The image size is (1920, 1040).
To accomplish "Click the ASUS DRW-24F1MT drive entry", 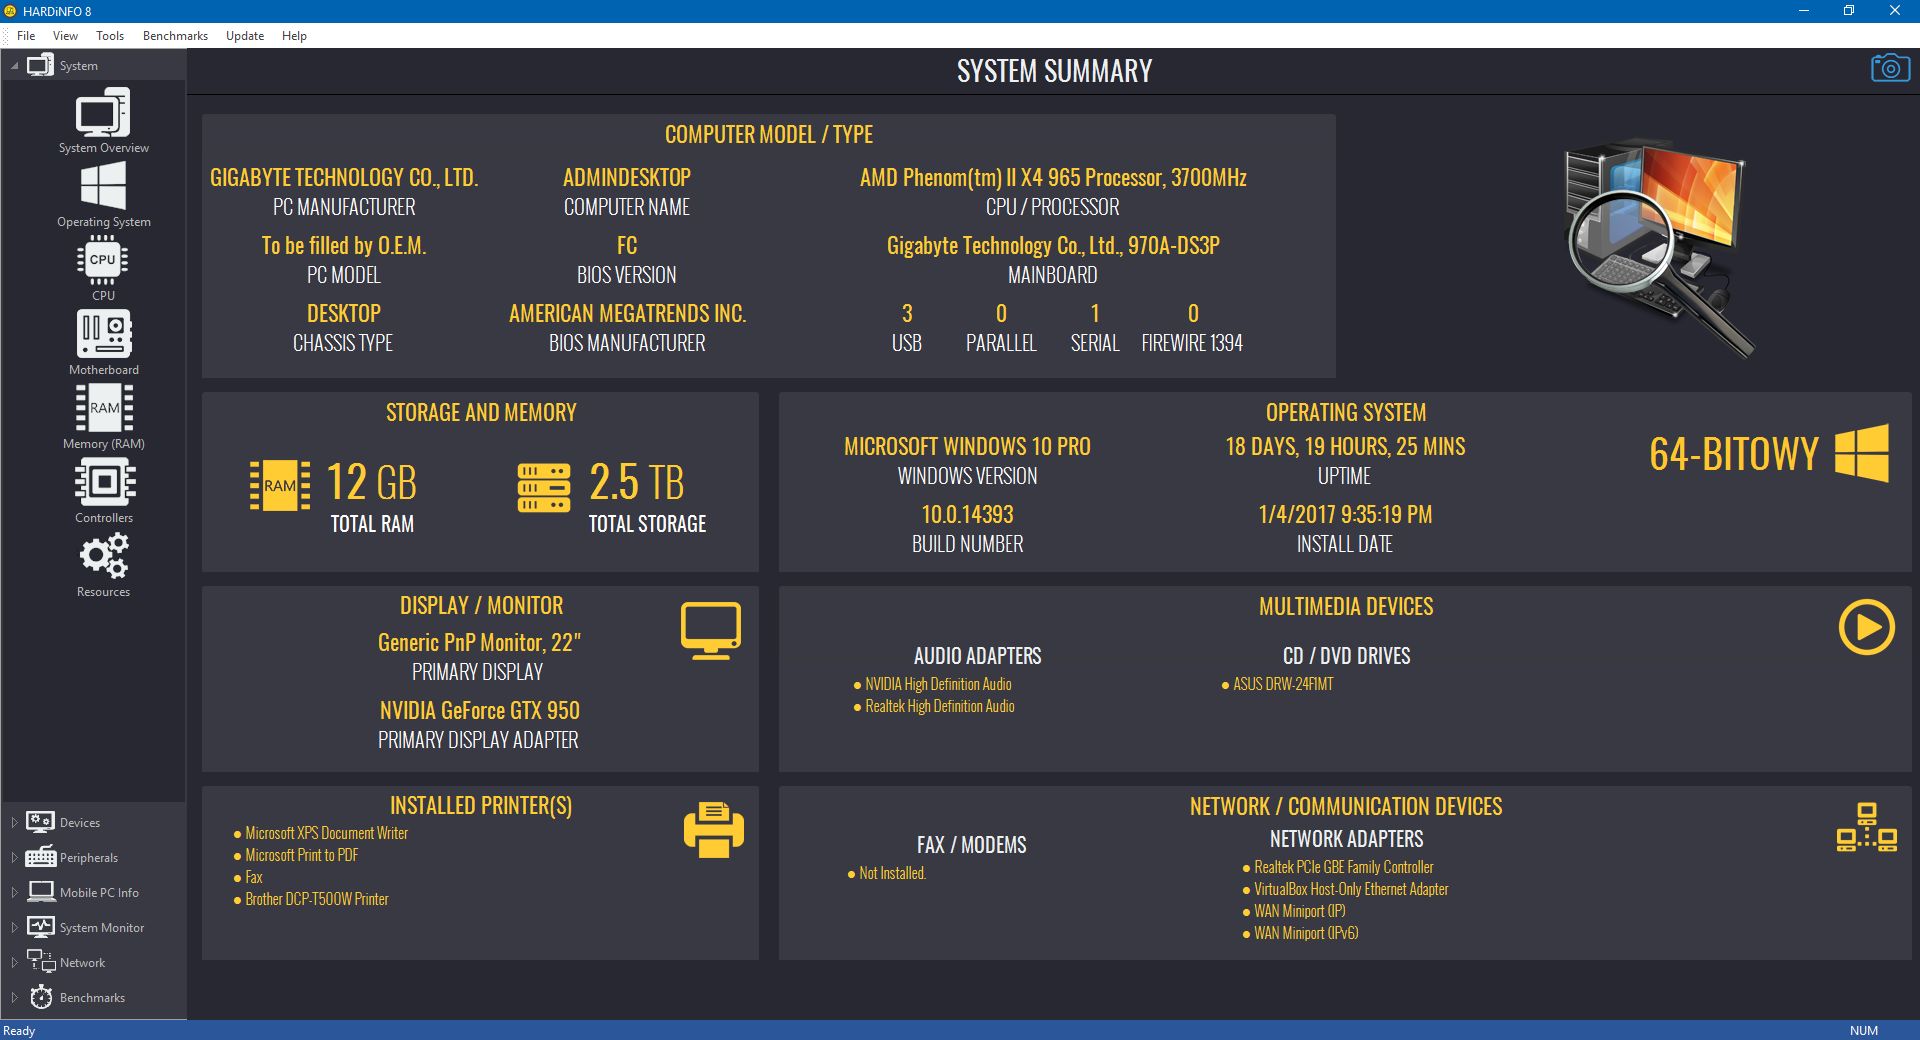I will click(1283, 684).
